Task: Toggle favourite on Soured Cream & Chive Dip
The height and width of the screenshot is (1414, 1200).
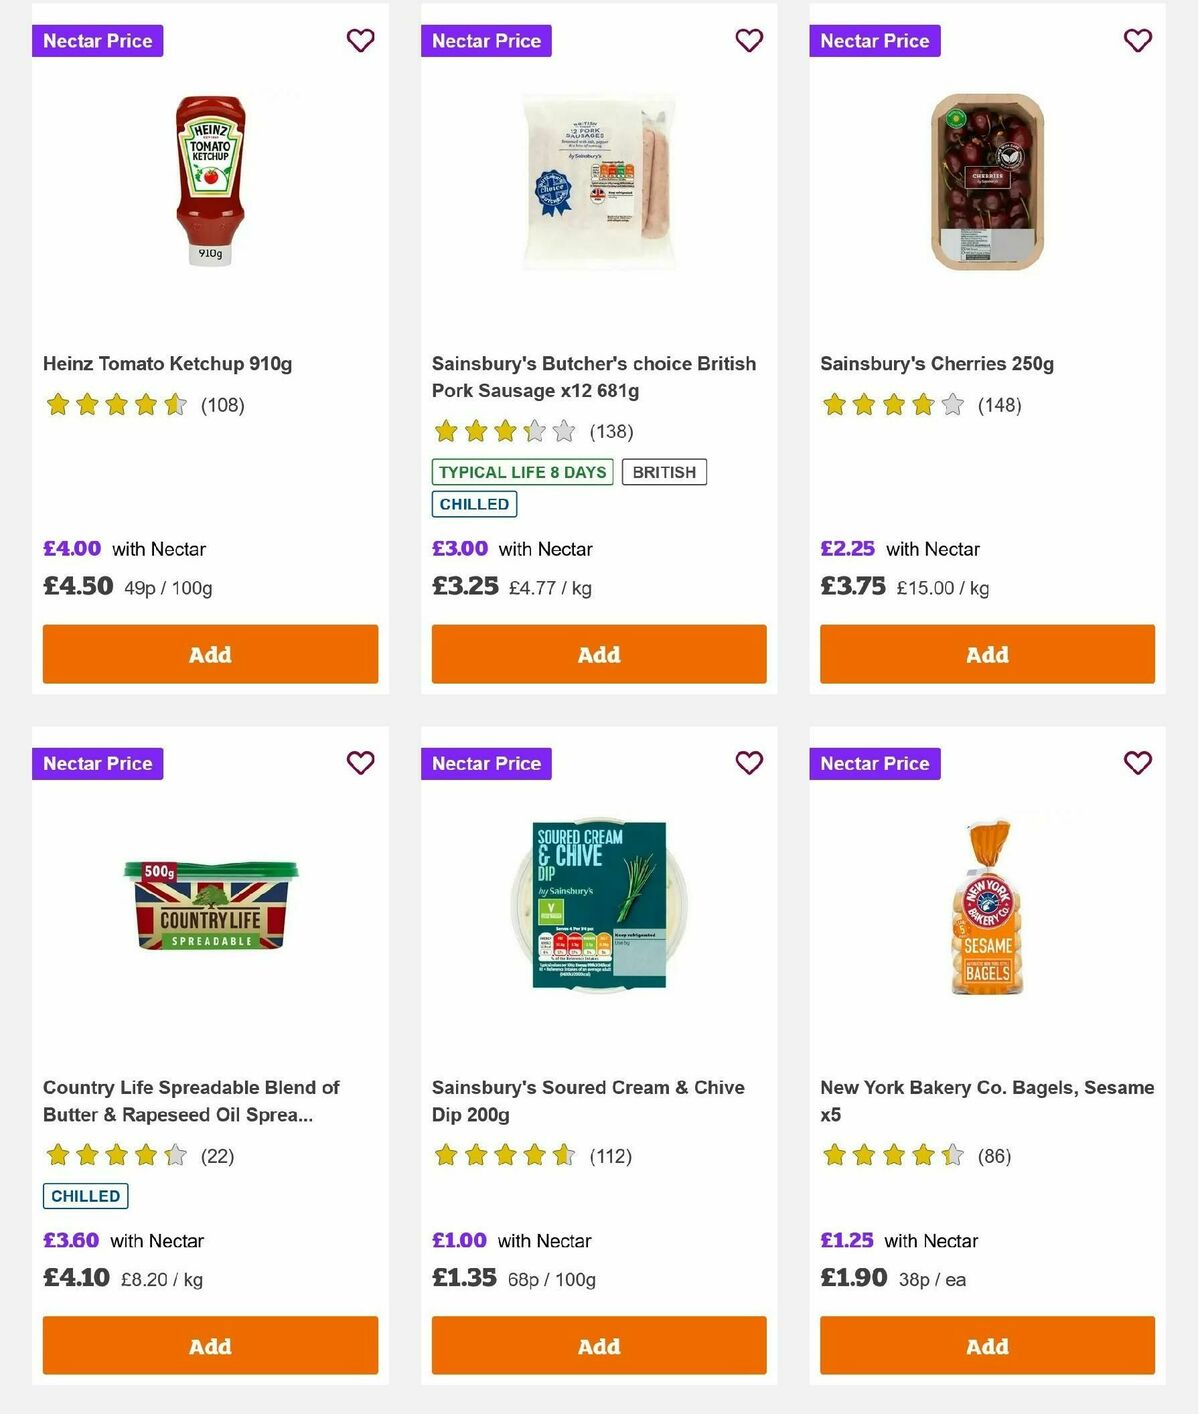Action: [x=748, y=762]
